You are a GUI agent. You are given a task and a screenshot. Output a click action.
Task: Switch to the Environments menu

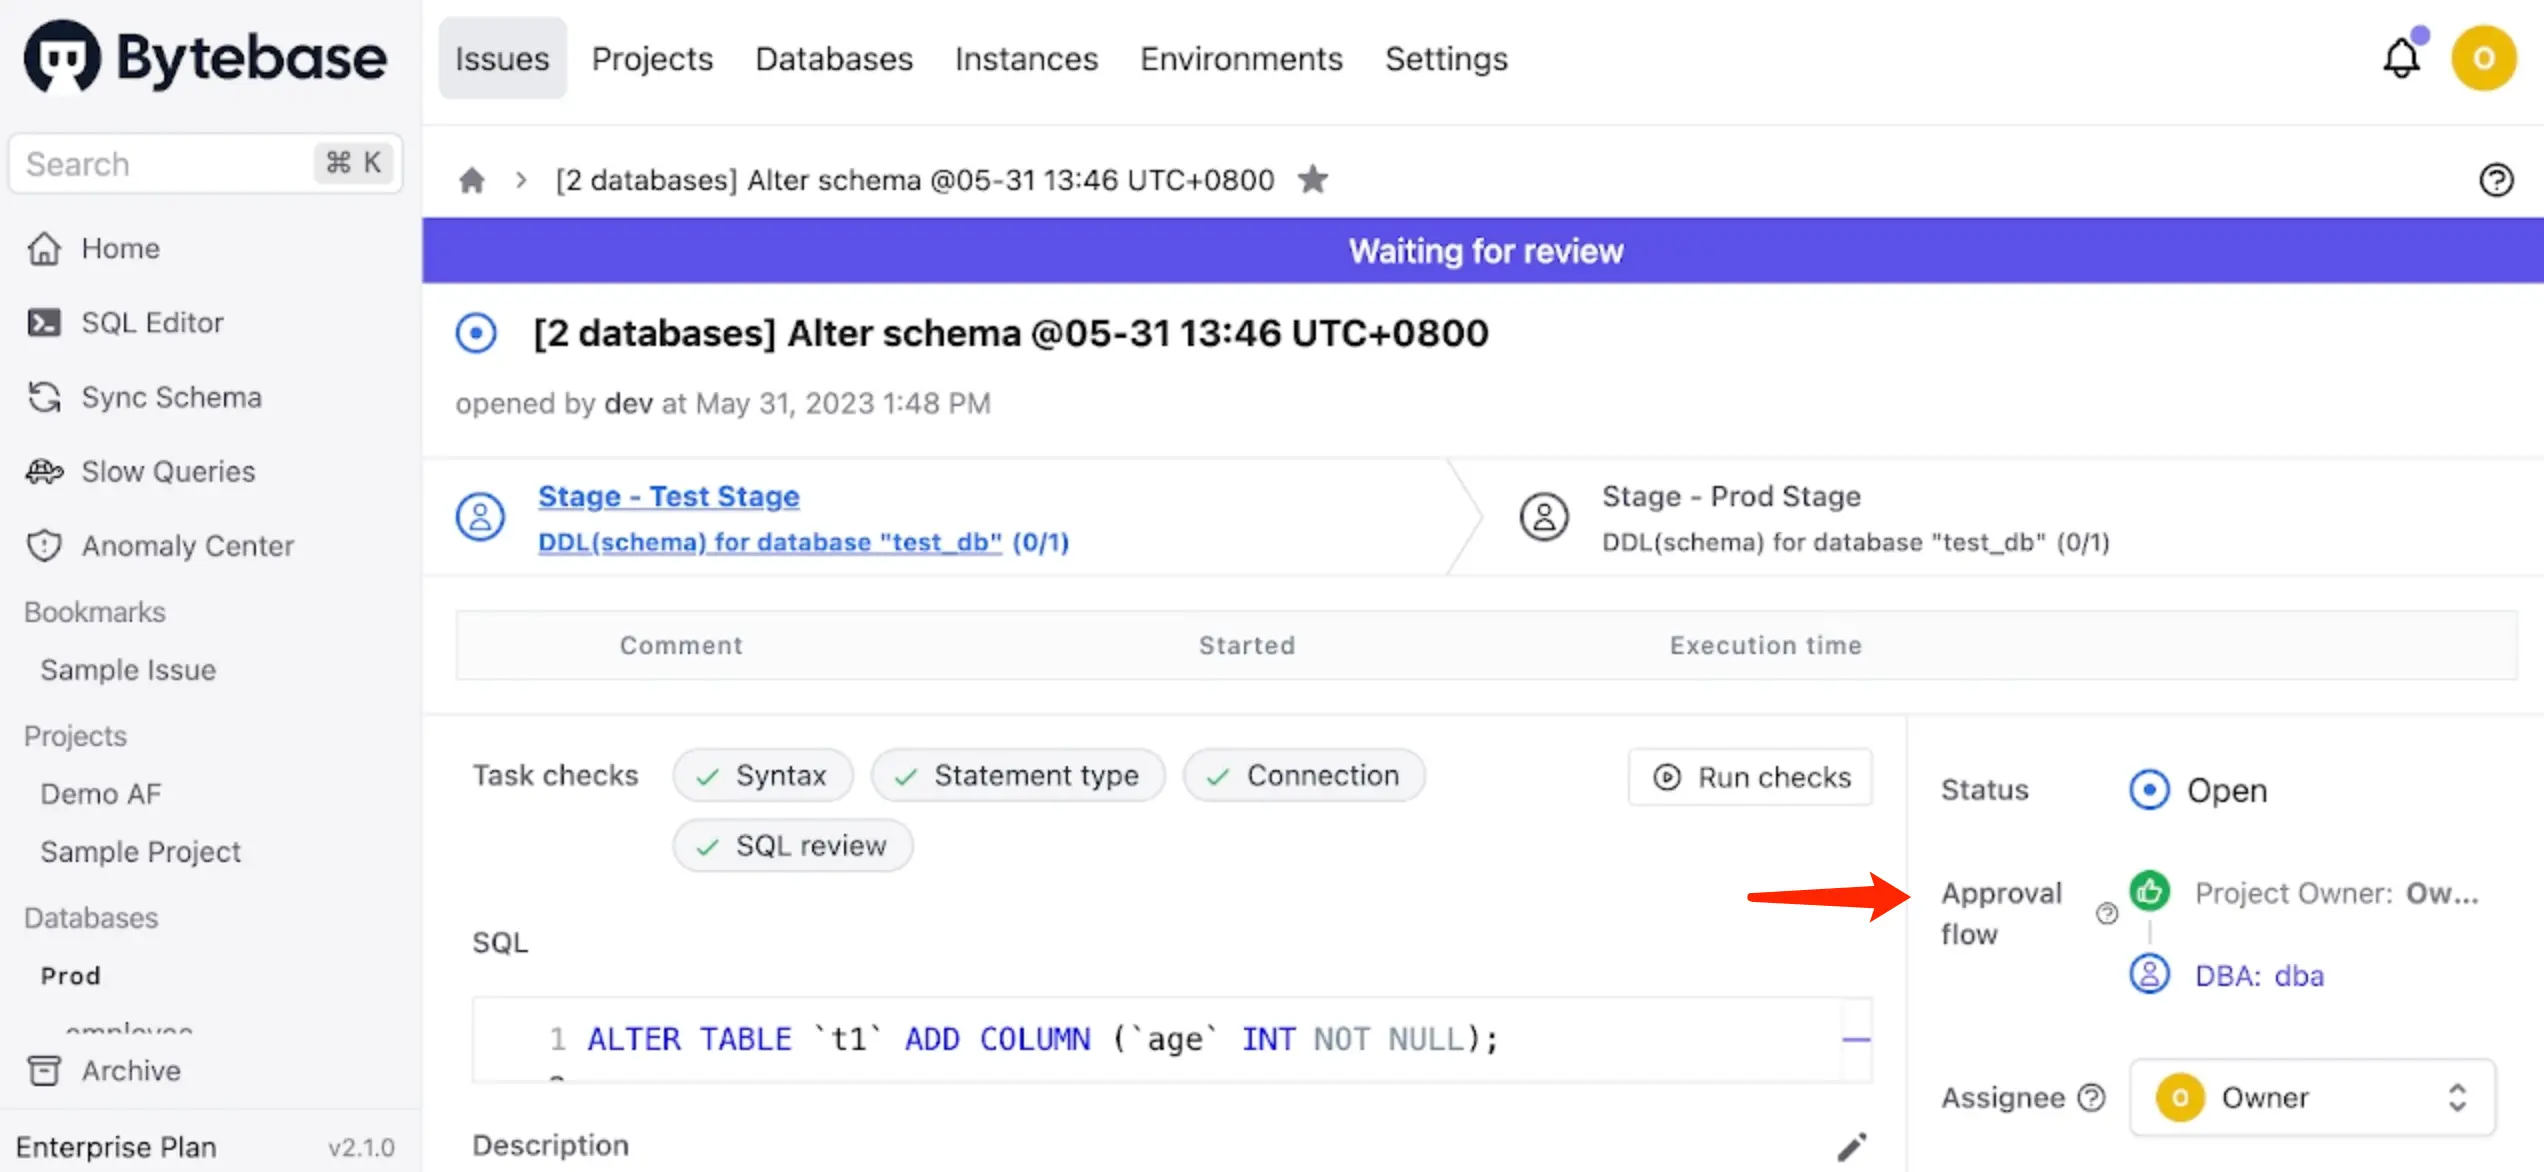(x=1241, y=58)
